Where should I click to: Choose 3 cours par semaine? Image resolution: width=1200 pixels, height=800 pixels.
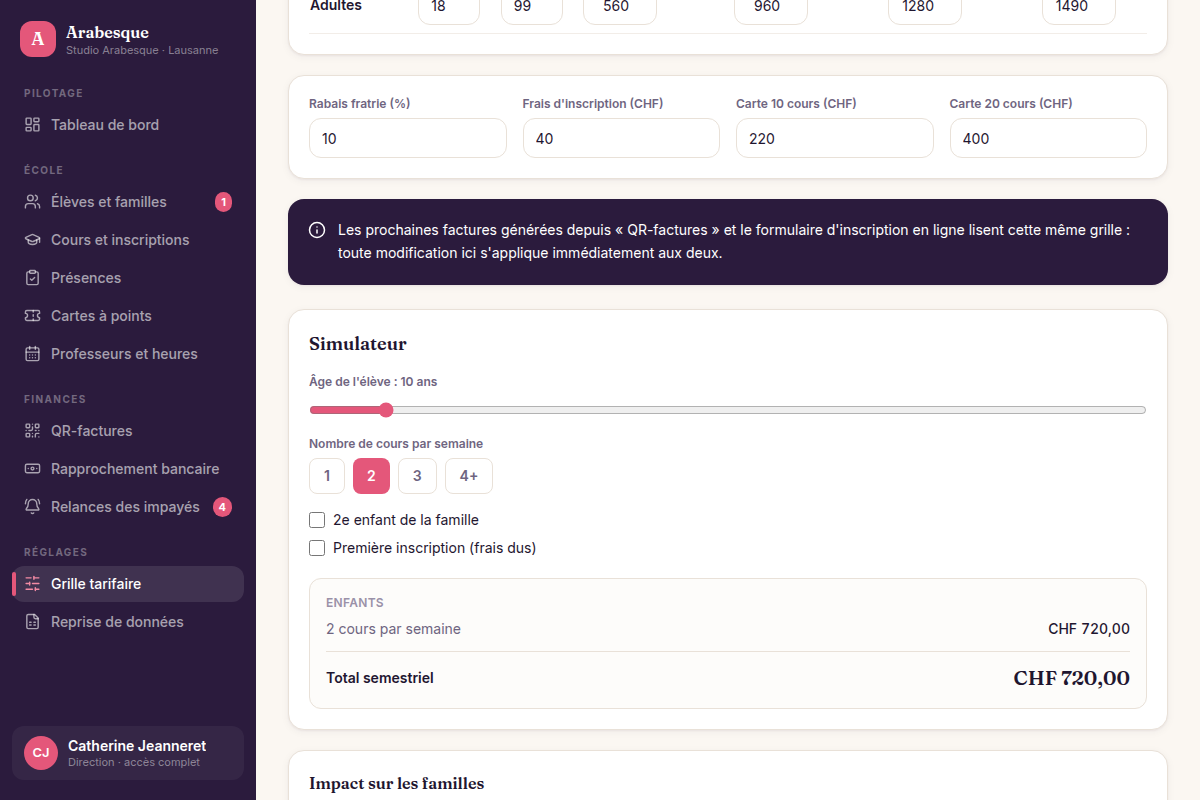pyautogui.click(x=417, y=476)
